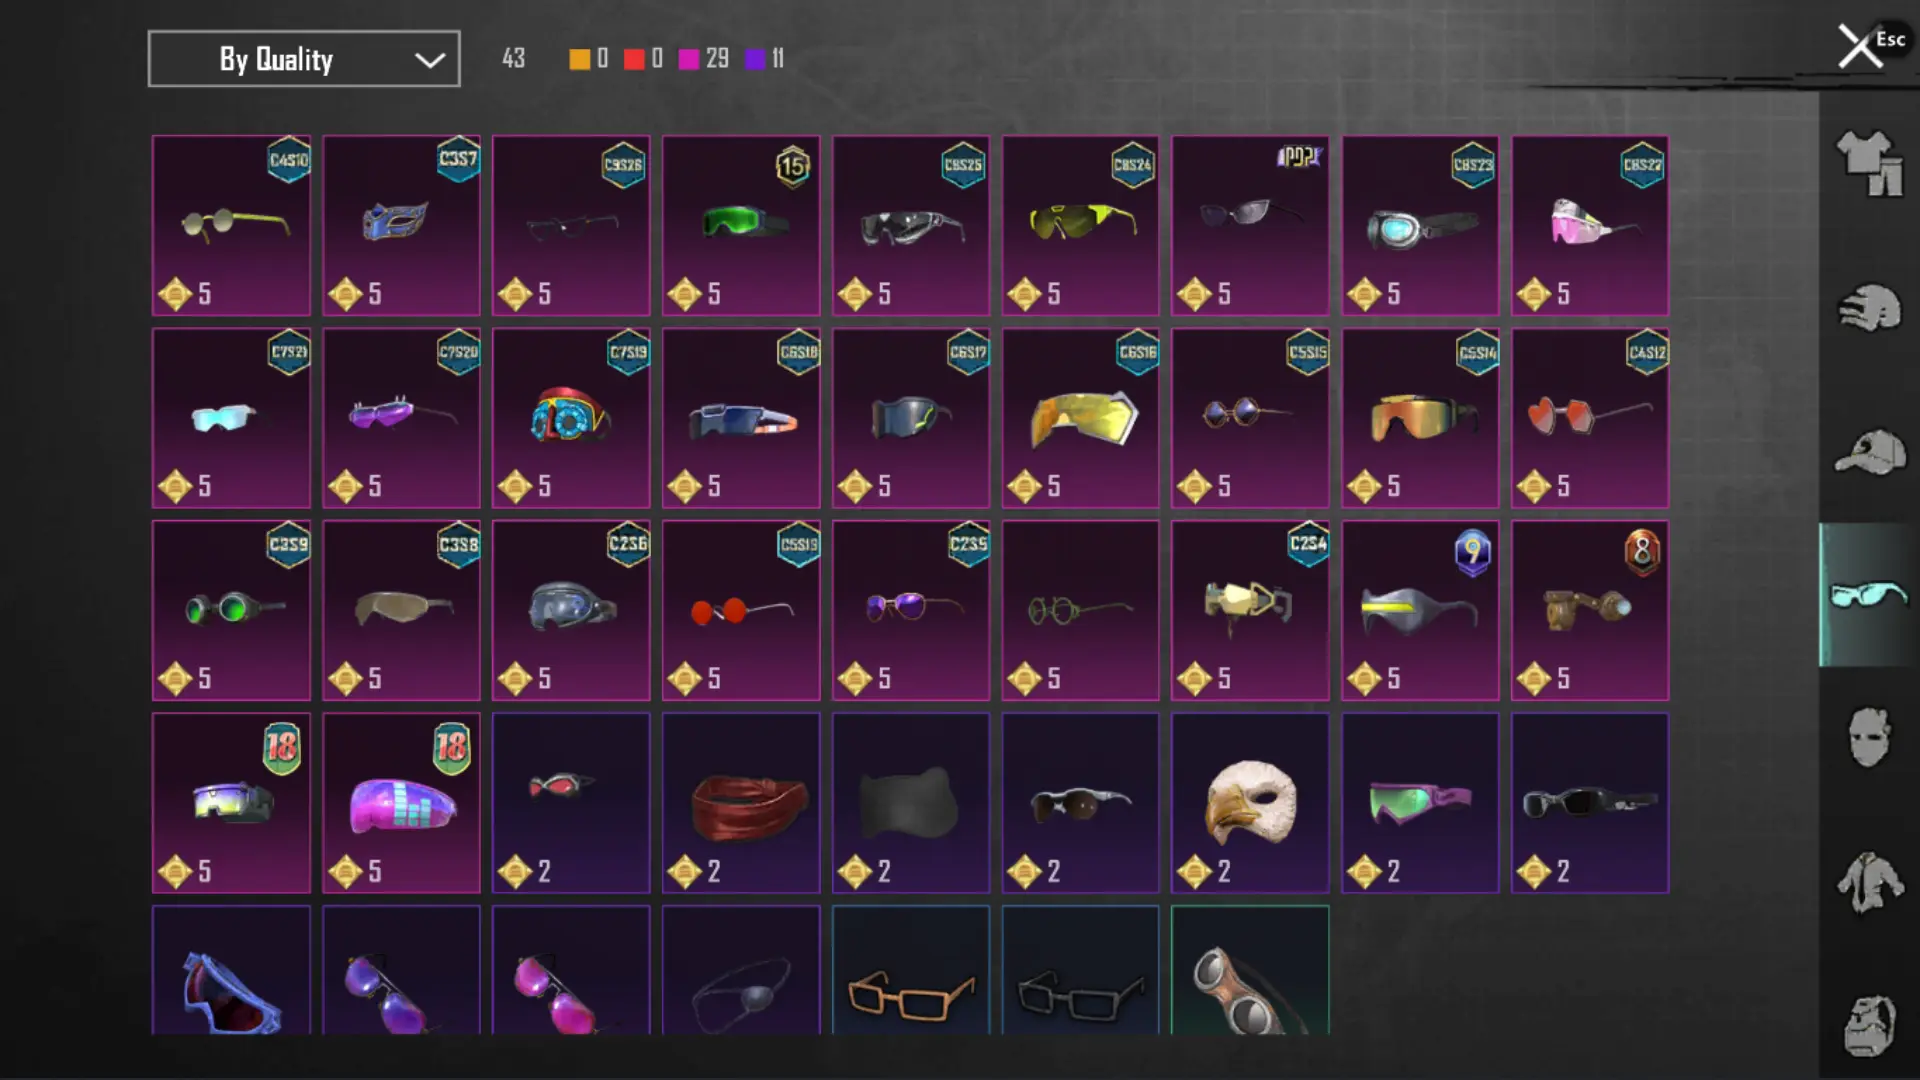Open the outfits clothing category icon
The image size is (1920, 1080).
(1868, 163)
